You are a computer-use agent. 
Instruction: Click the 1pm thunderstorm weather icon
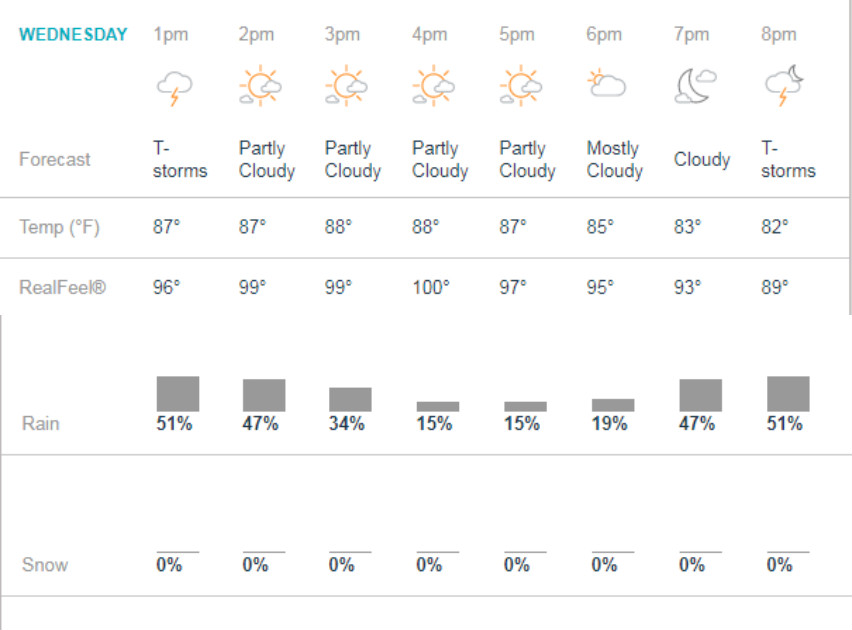click(174, 88)
